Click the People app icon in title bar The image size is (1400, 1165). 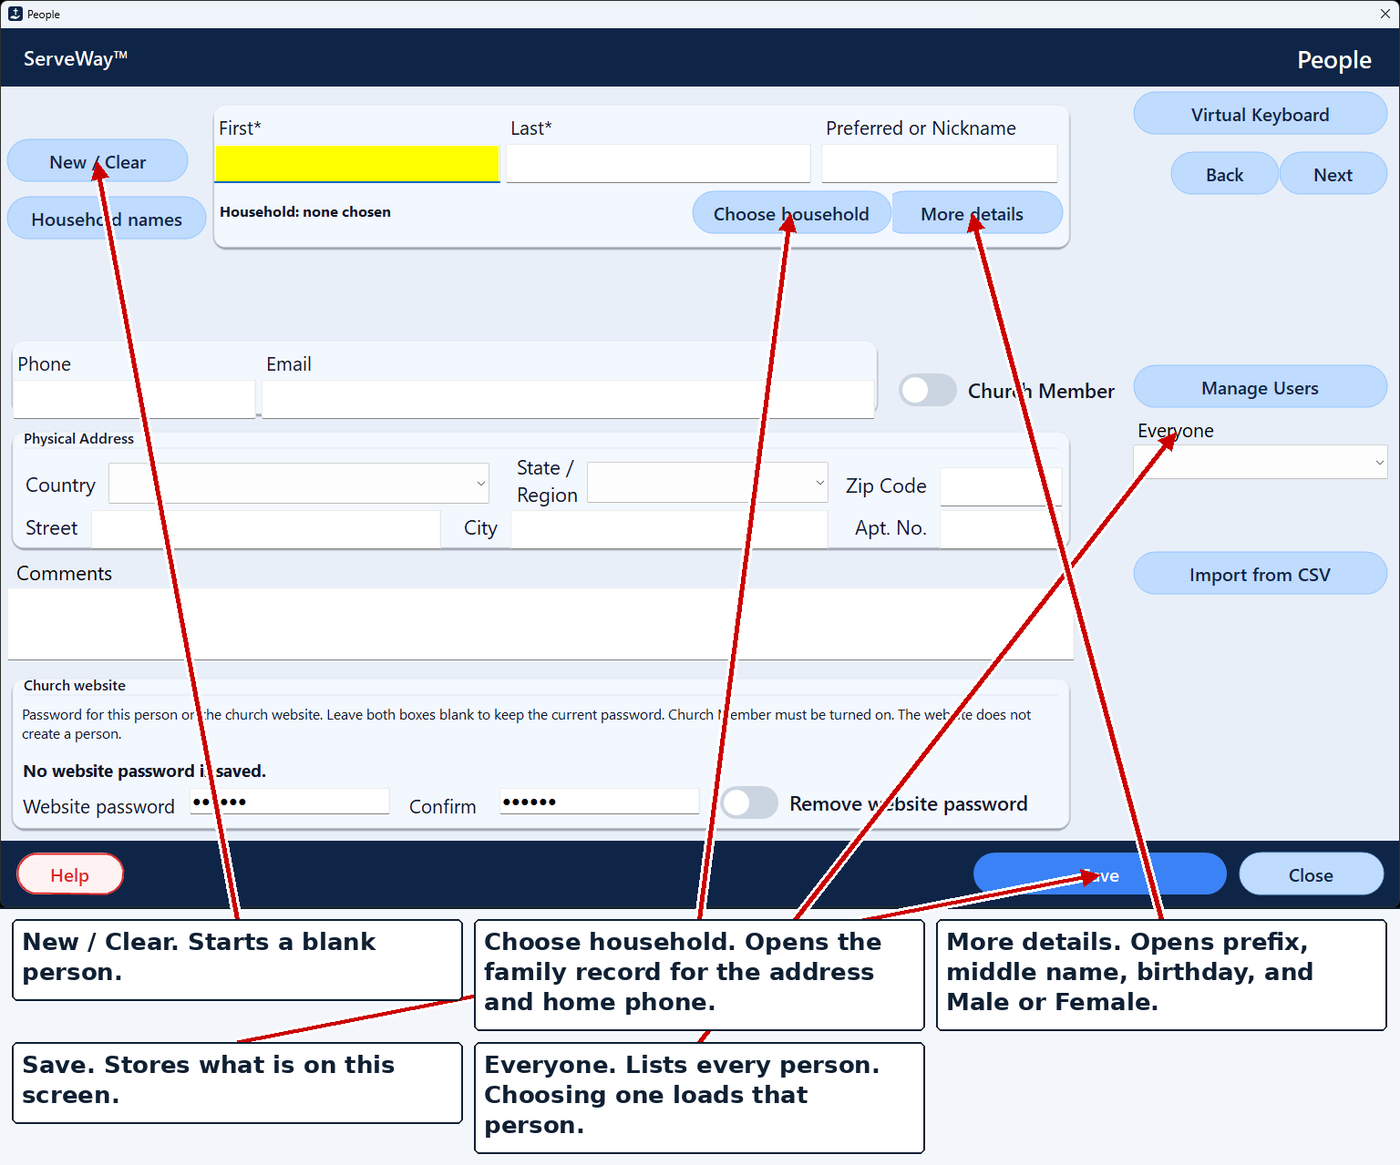[15, 14]
